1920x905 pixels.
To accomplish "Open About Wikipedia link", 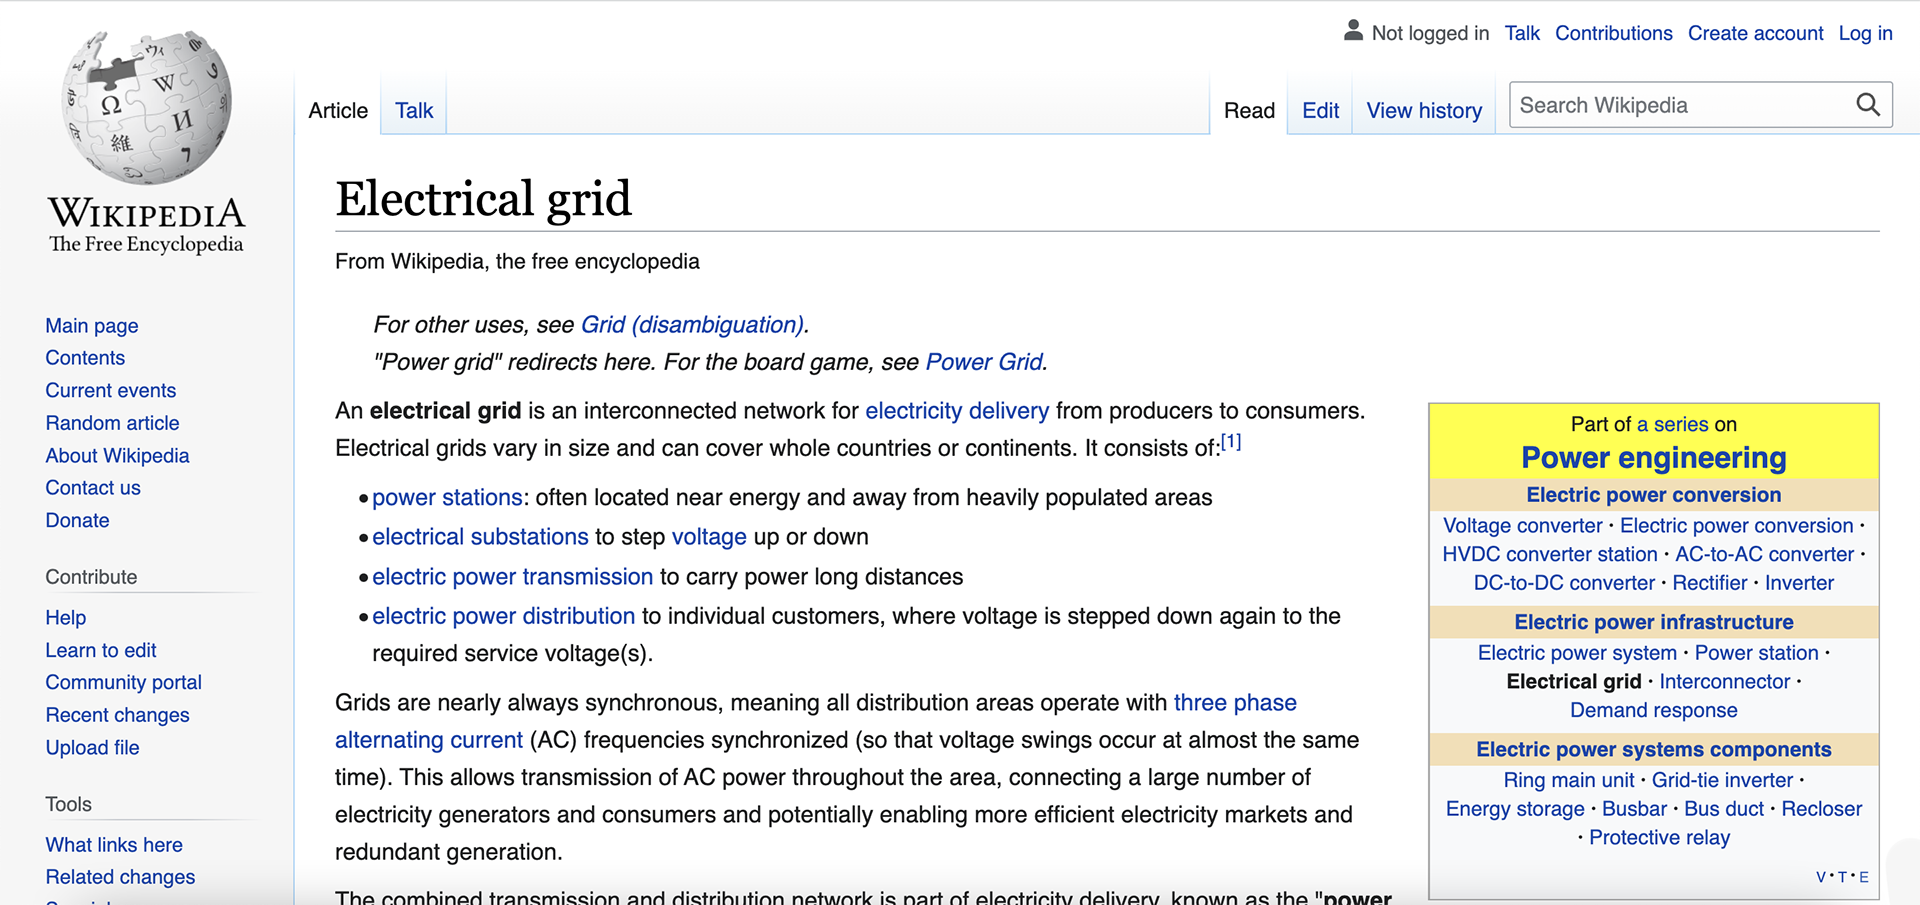I will (x=117, y=455).
